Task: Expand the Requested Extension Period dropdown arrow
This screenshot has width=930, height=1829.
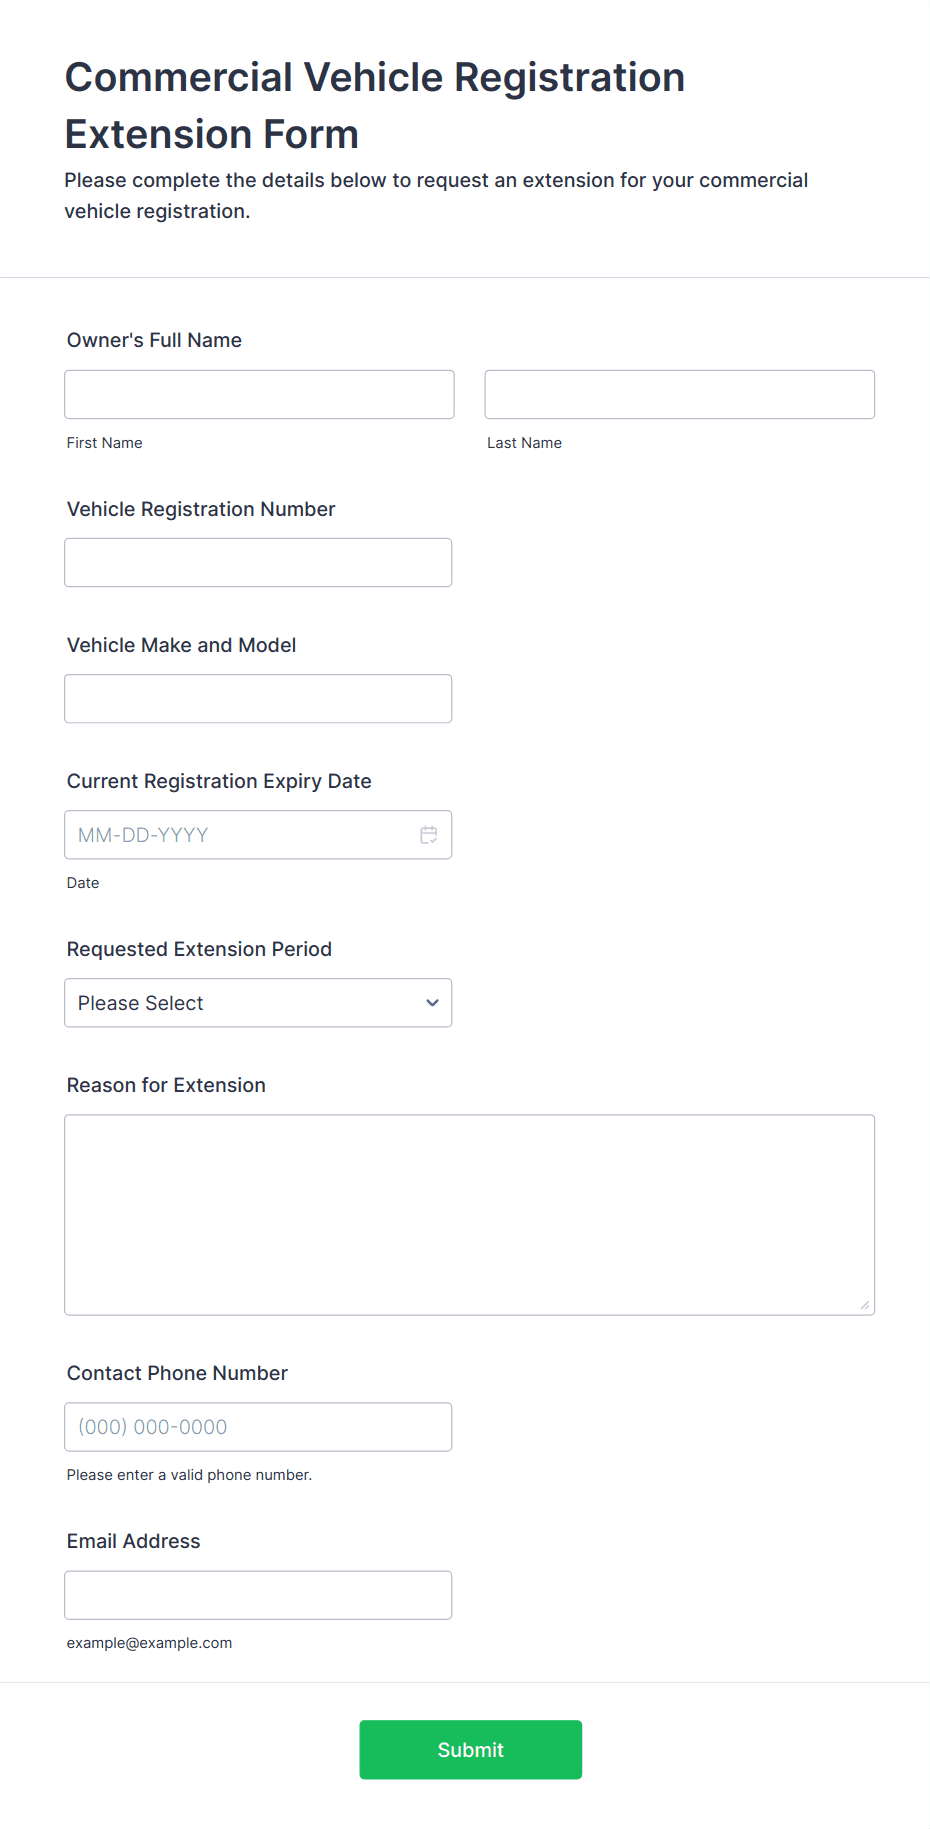Action: pos(432,1003)
